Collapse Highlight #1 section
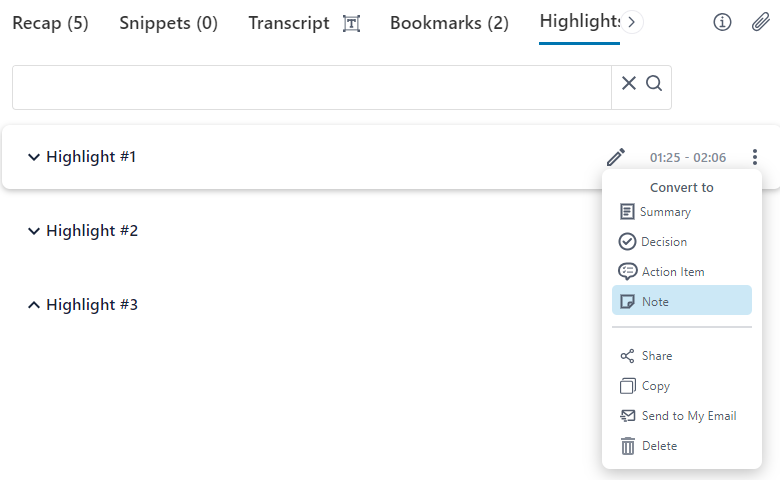780x480 pixels. click(34, 157)
